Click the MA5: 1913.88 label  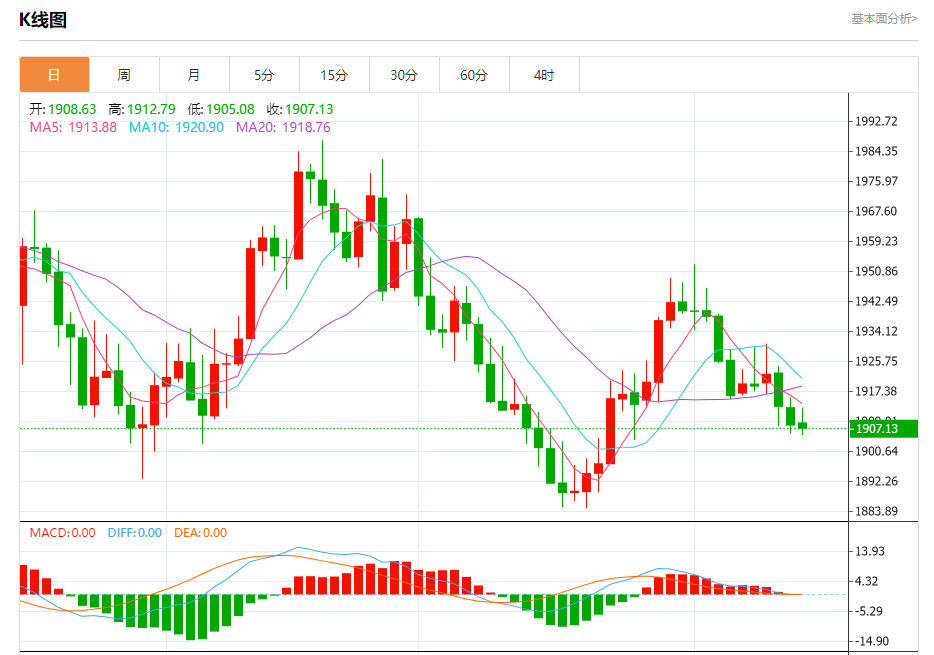73,127
